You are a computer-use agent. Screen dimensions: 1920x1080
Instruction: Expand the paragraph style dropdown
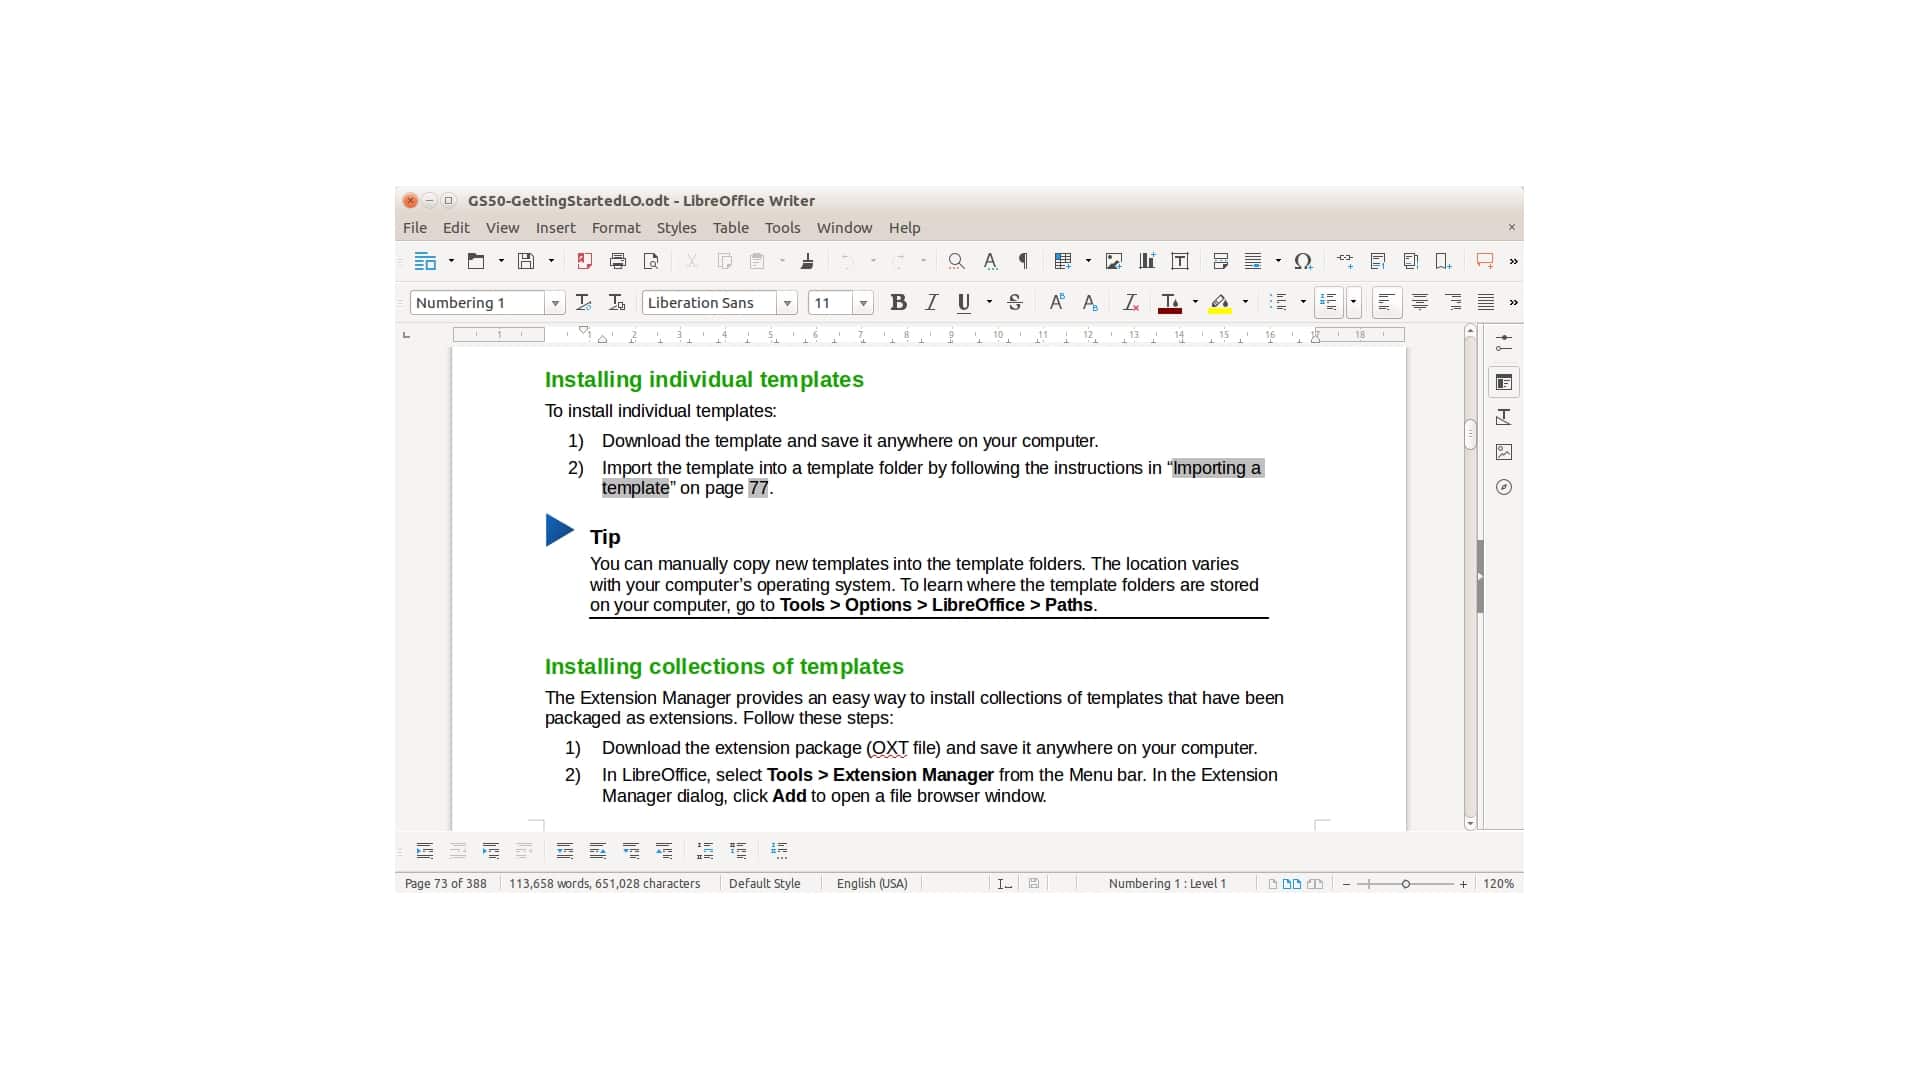pos(555,302)
